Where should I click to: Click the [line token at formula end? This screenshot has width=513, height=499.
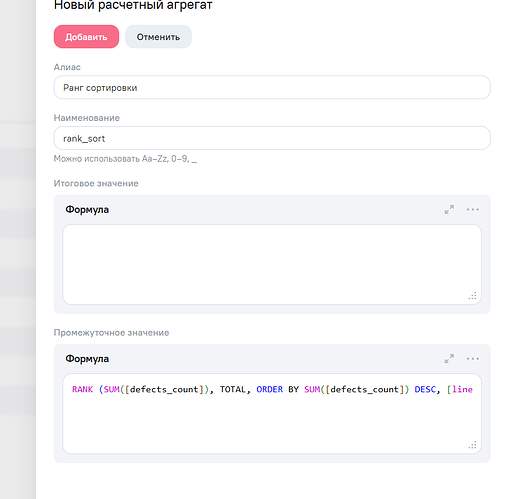point(460,389)
